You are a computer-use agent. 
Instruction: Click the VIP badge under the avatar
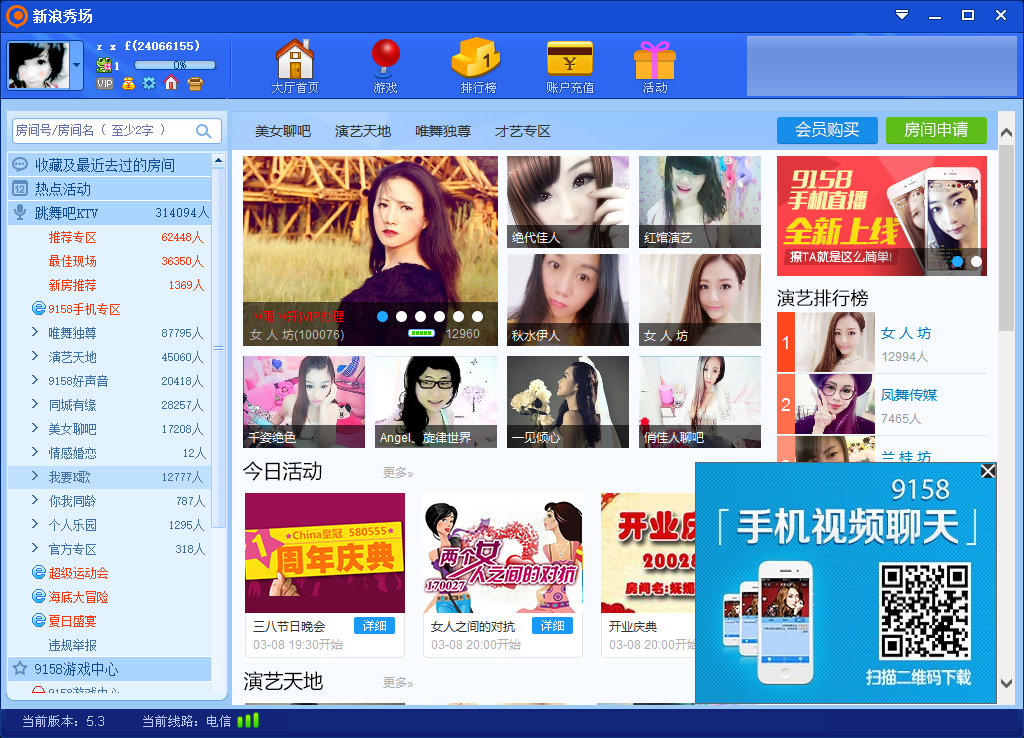click(x=104, y=83)
